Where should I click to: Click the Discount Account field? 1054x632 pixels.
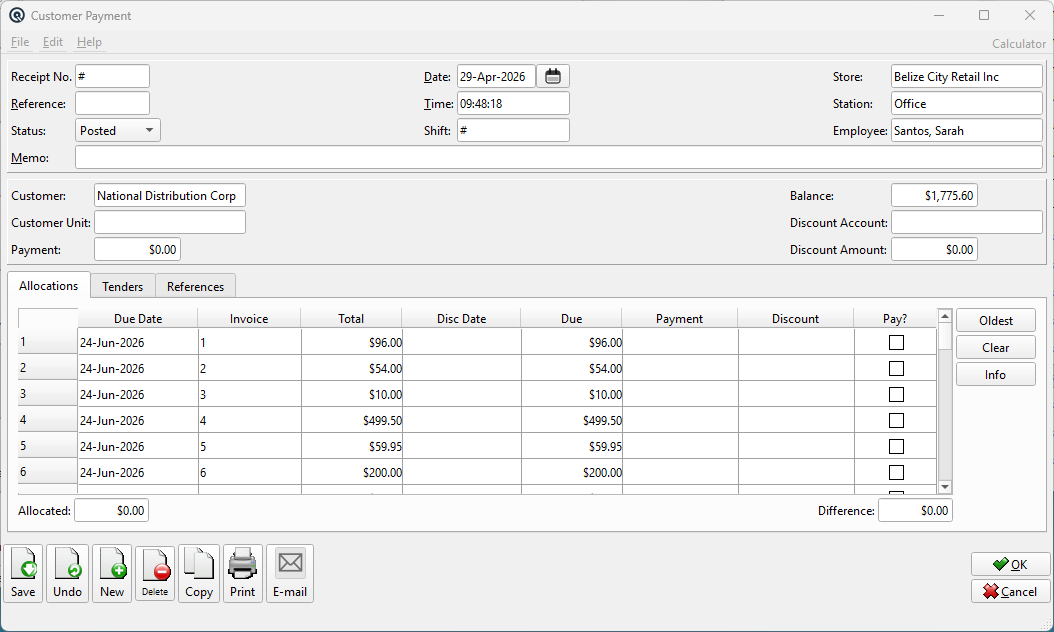click(x=967, y=223)
